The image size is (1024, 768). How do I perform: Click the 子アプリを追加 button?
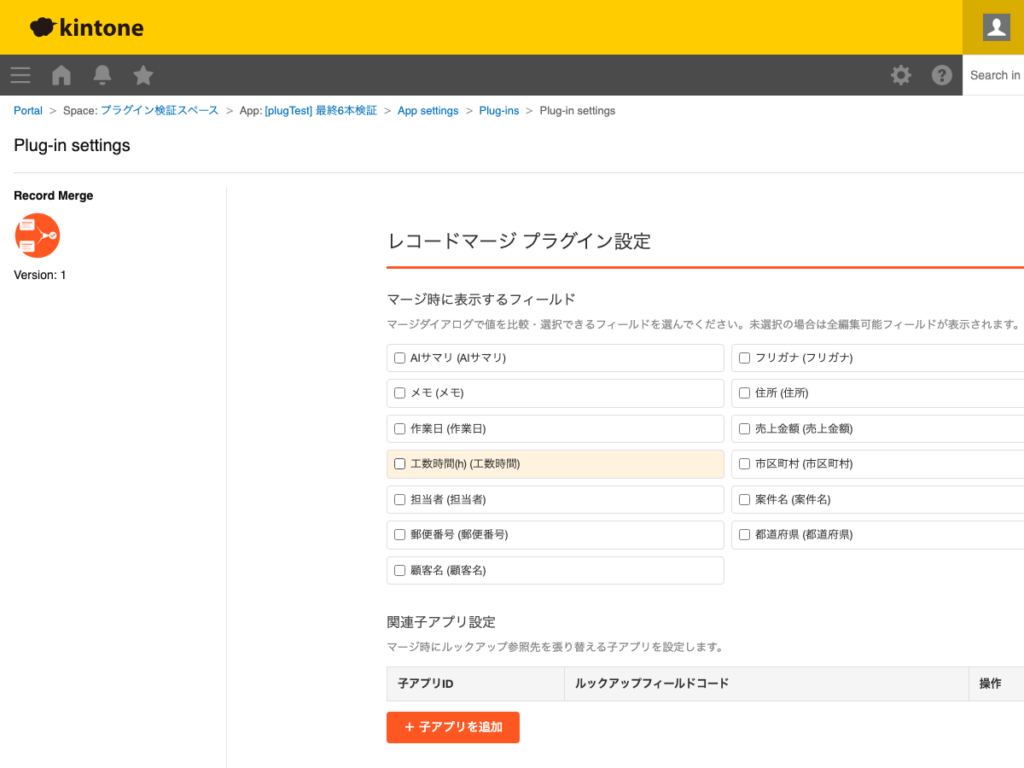[x=452, y=727]
